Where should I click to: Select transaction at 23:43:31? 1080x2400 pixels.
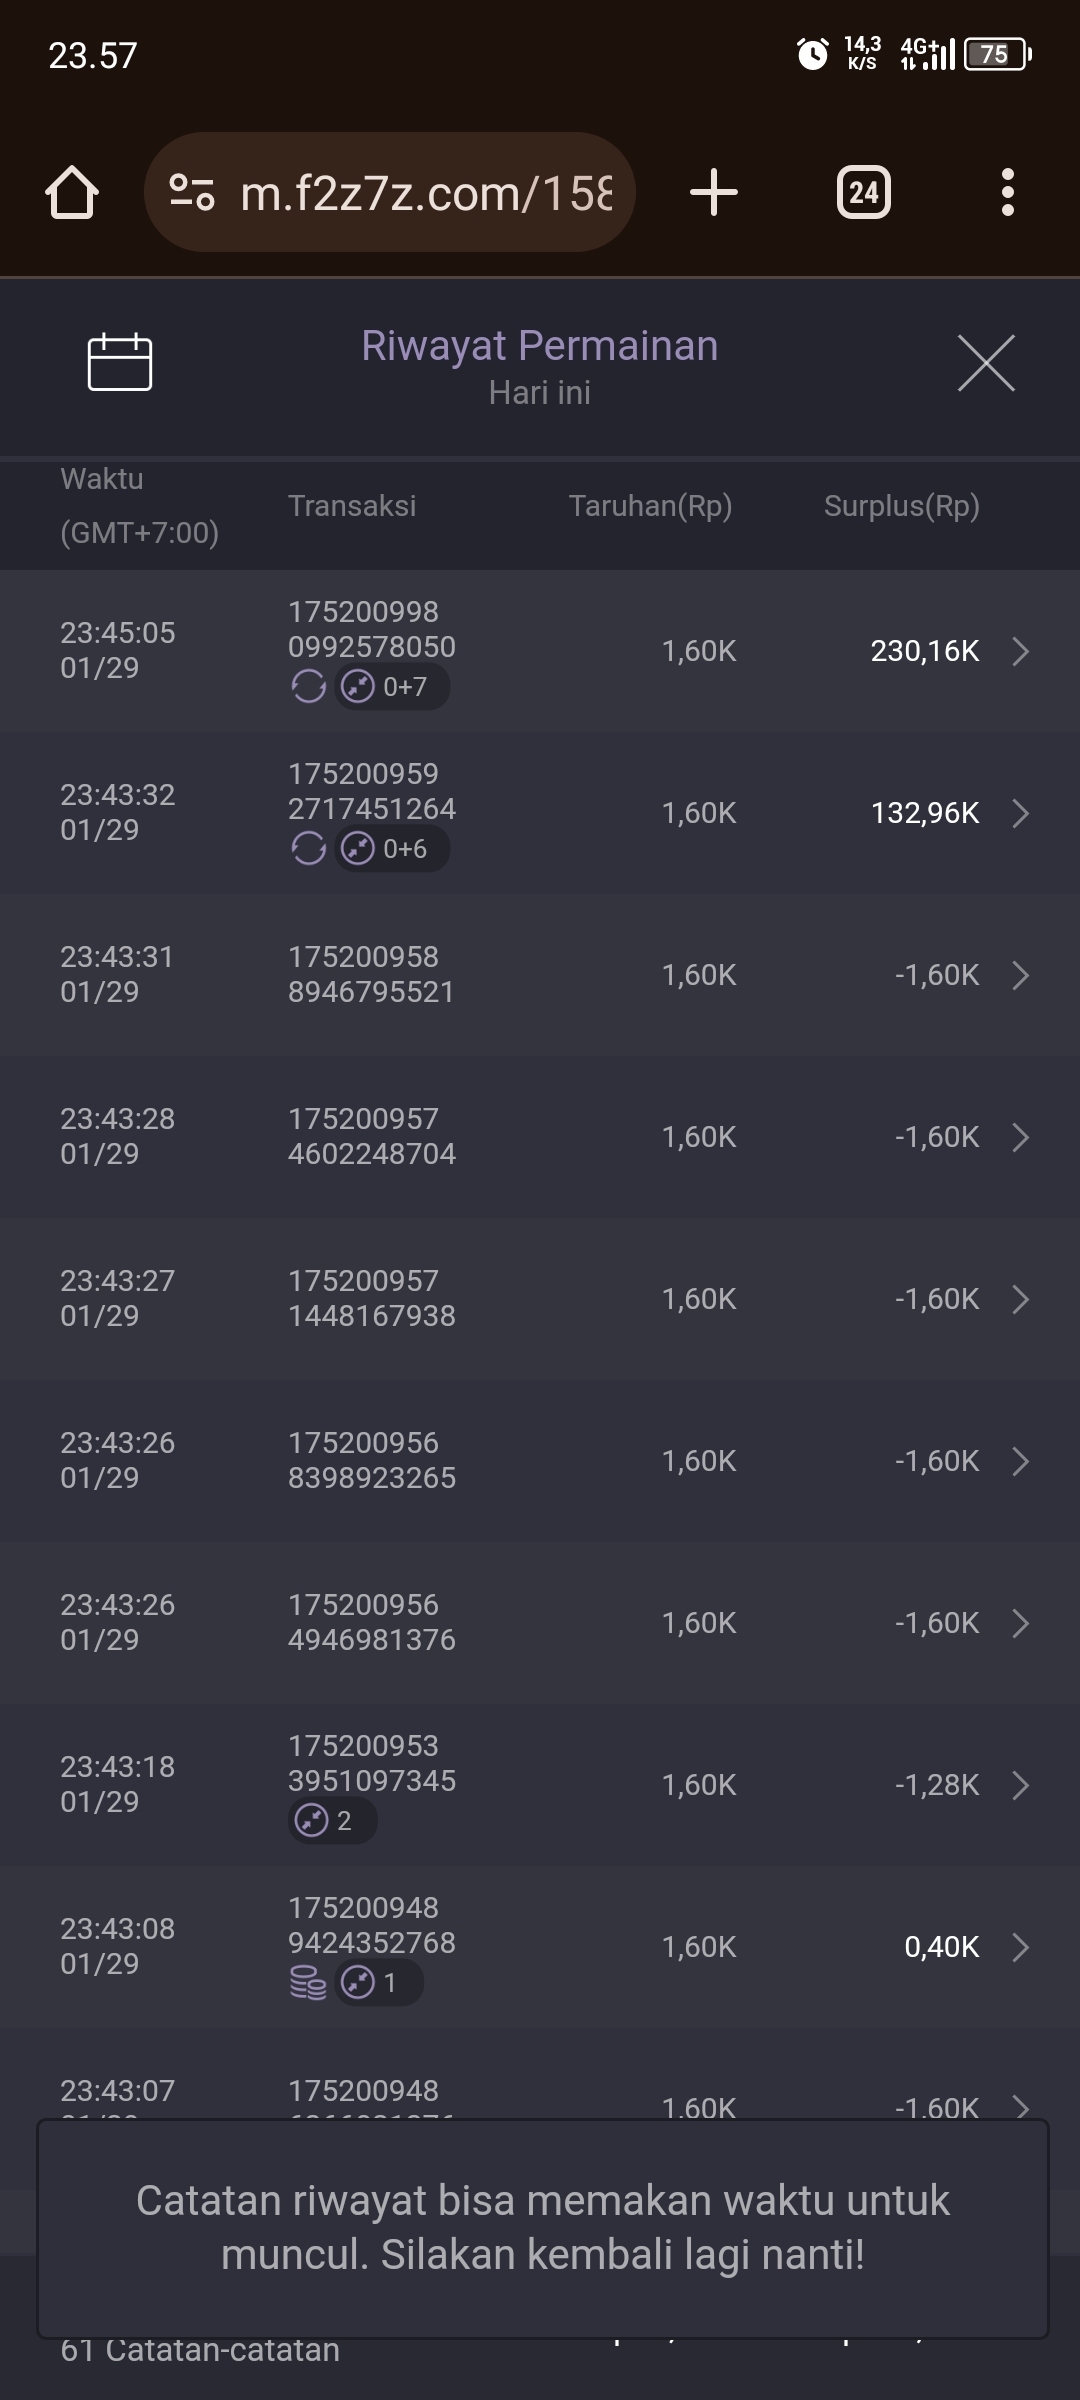[540, 975]
